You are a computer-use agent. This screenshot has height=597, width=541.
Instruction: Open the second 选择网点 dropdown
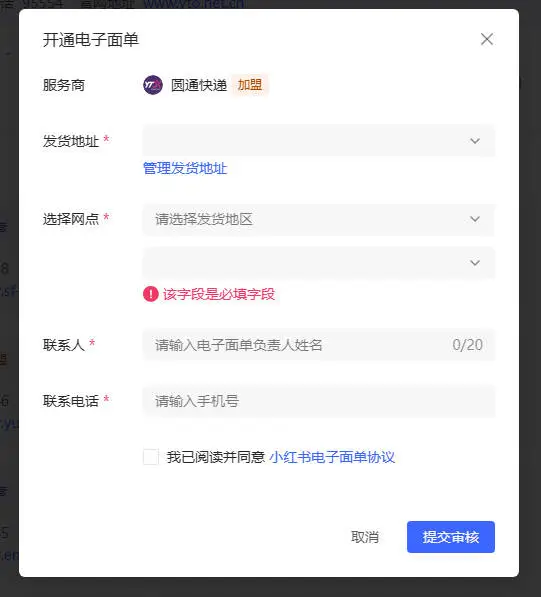[x=319, y=263]
